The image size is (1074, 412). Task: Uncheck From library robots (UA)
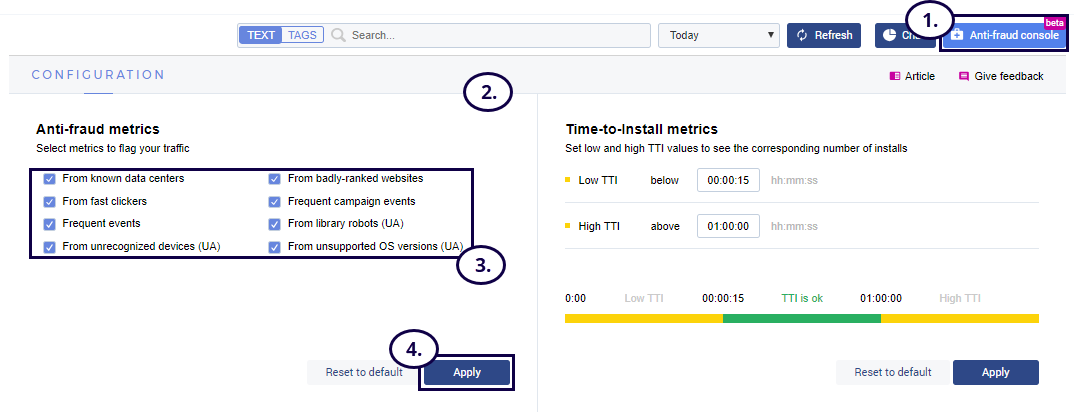coord(274,223)
